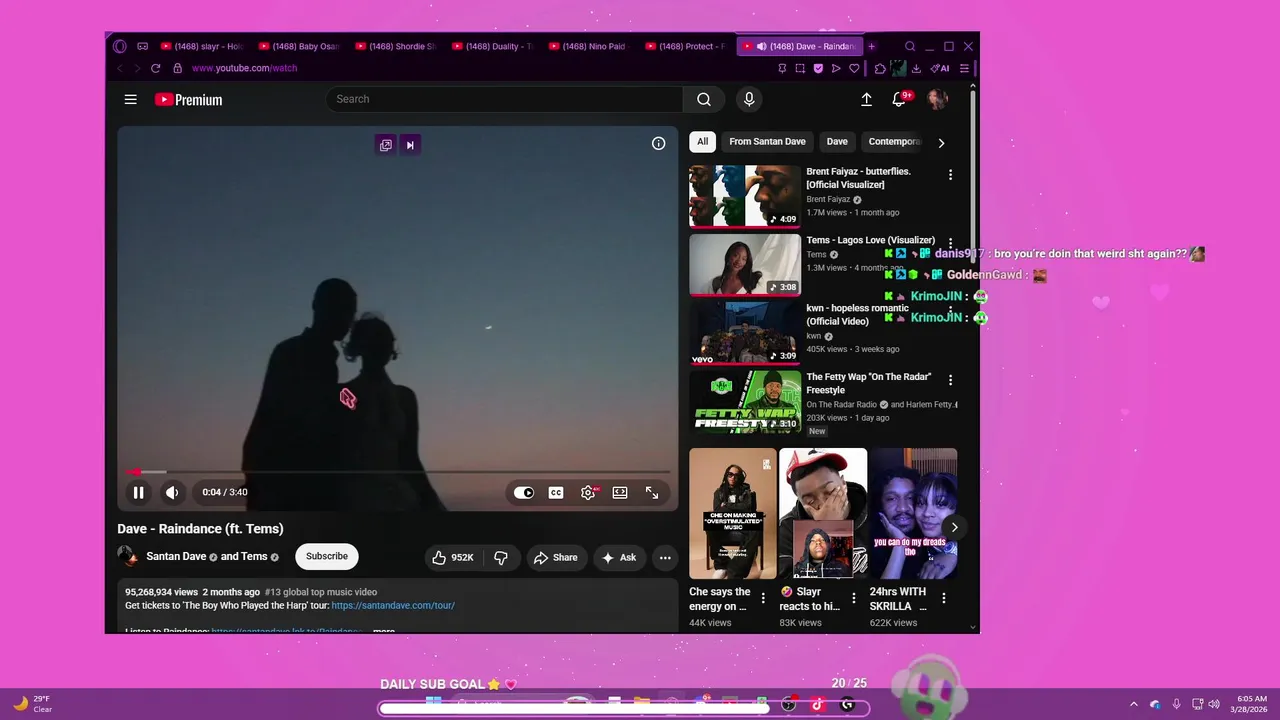This screenshot has width=1280, height=720.
Task: Open options menu for Brent Faiyaz video
Action: (x=950, y=175)
